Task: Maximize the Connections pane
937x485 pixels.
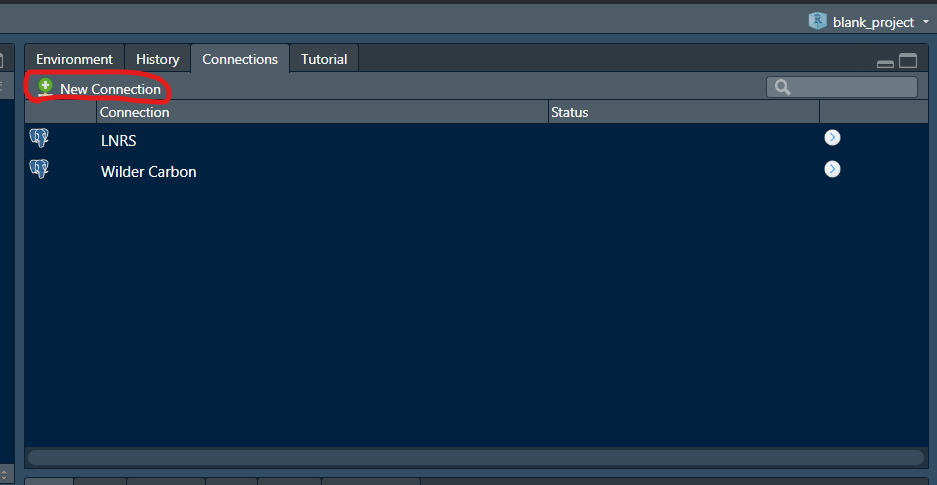Action: click(908, 61)
